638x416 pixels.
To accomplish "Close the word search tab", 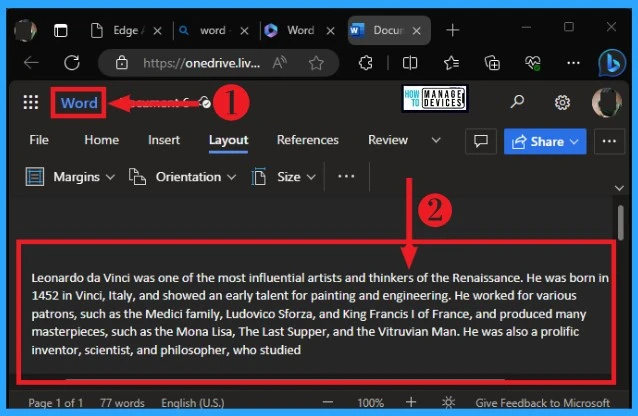I will pos(244,31).
